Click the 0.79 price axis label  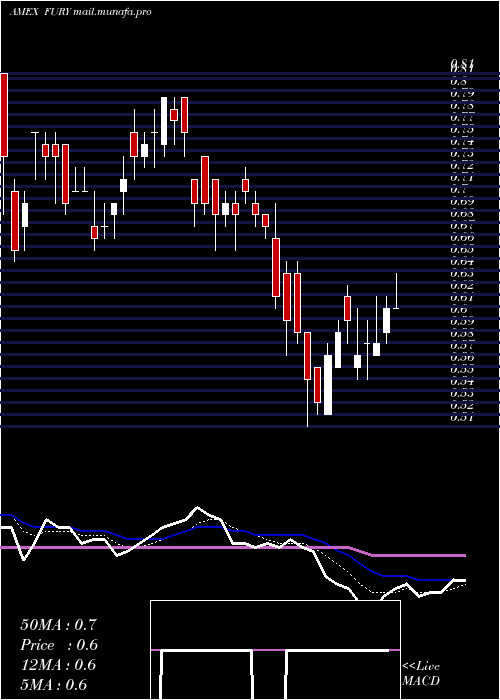click(x=462, y=94)
